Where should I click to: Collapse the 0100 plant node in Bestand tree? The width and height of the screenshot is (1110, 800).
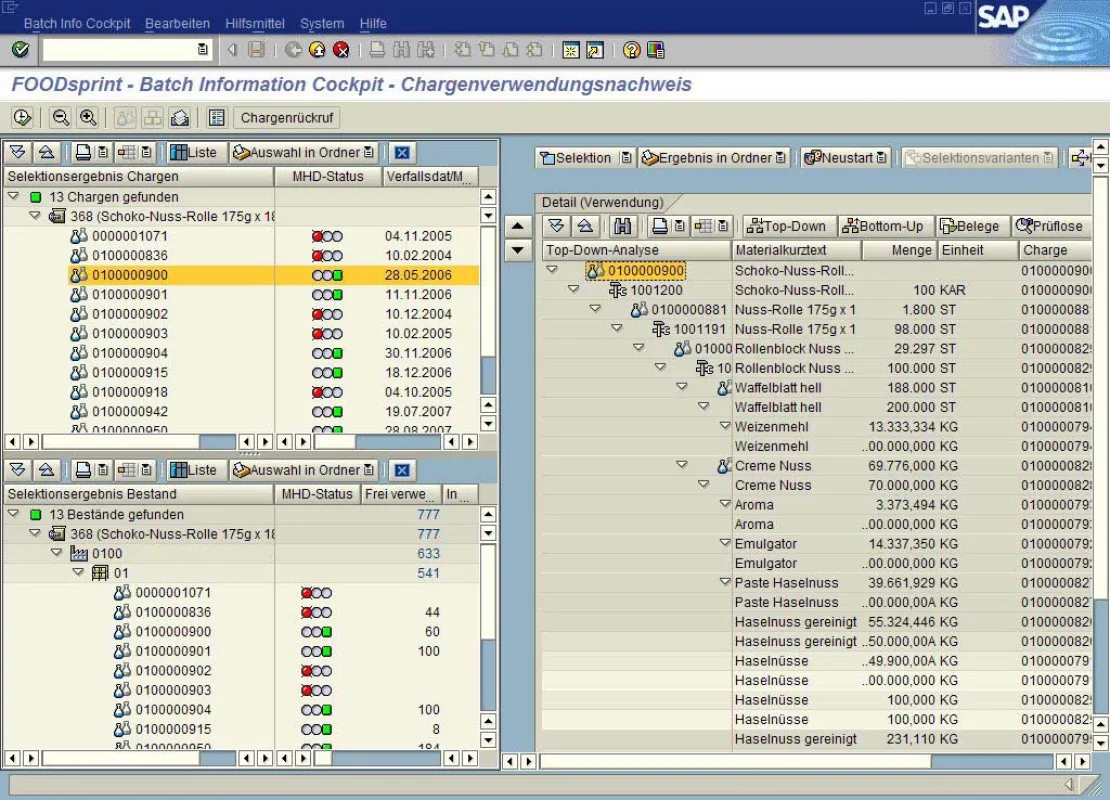57,553
